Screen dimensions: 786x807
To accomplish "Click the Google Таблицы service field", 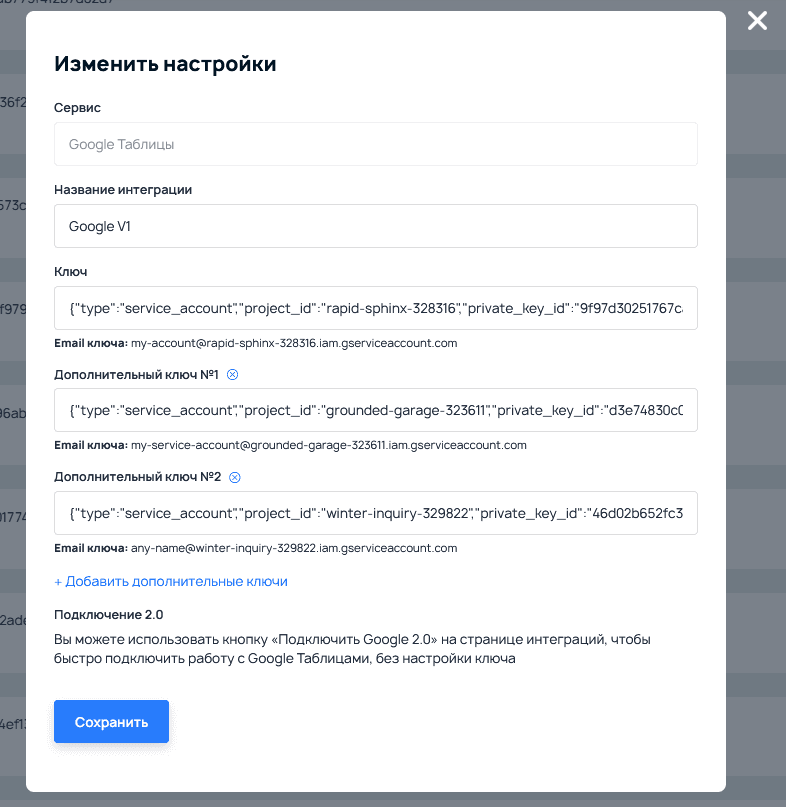I will (x=375, y=144).
